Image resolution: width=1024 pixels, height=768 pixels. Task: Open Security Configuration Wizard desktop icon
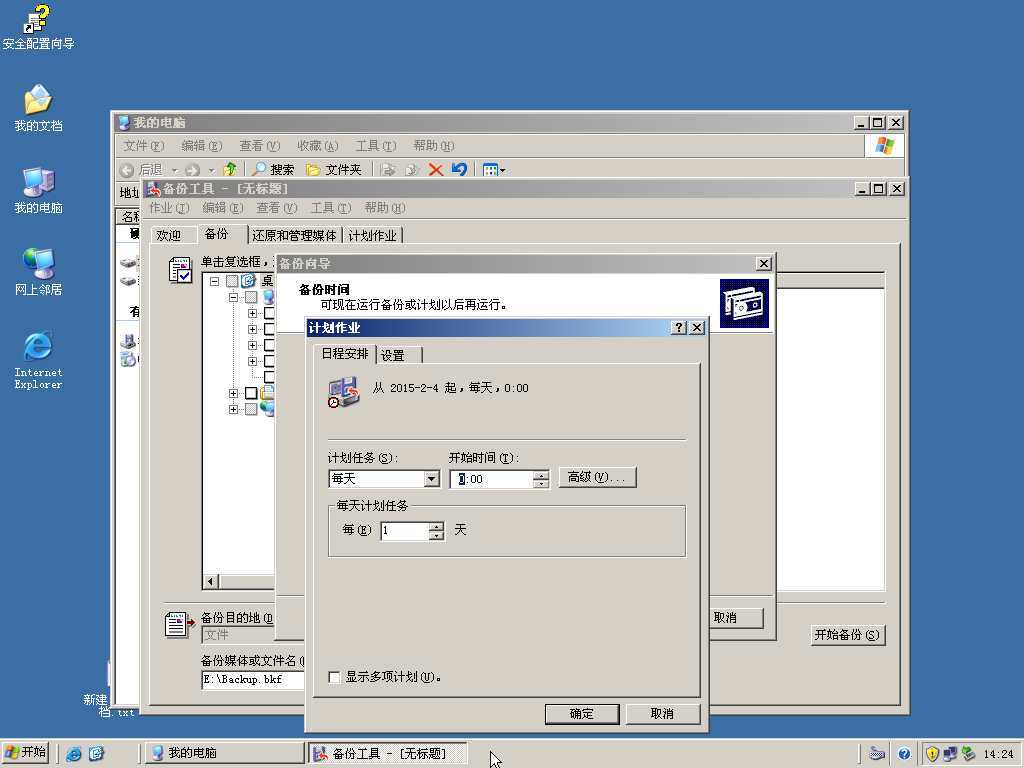38,27
